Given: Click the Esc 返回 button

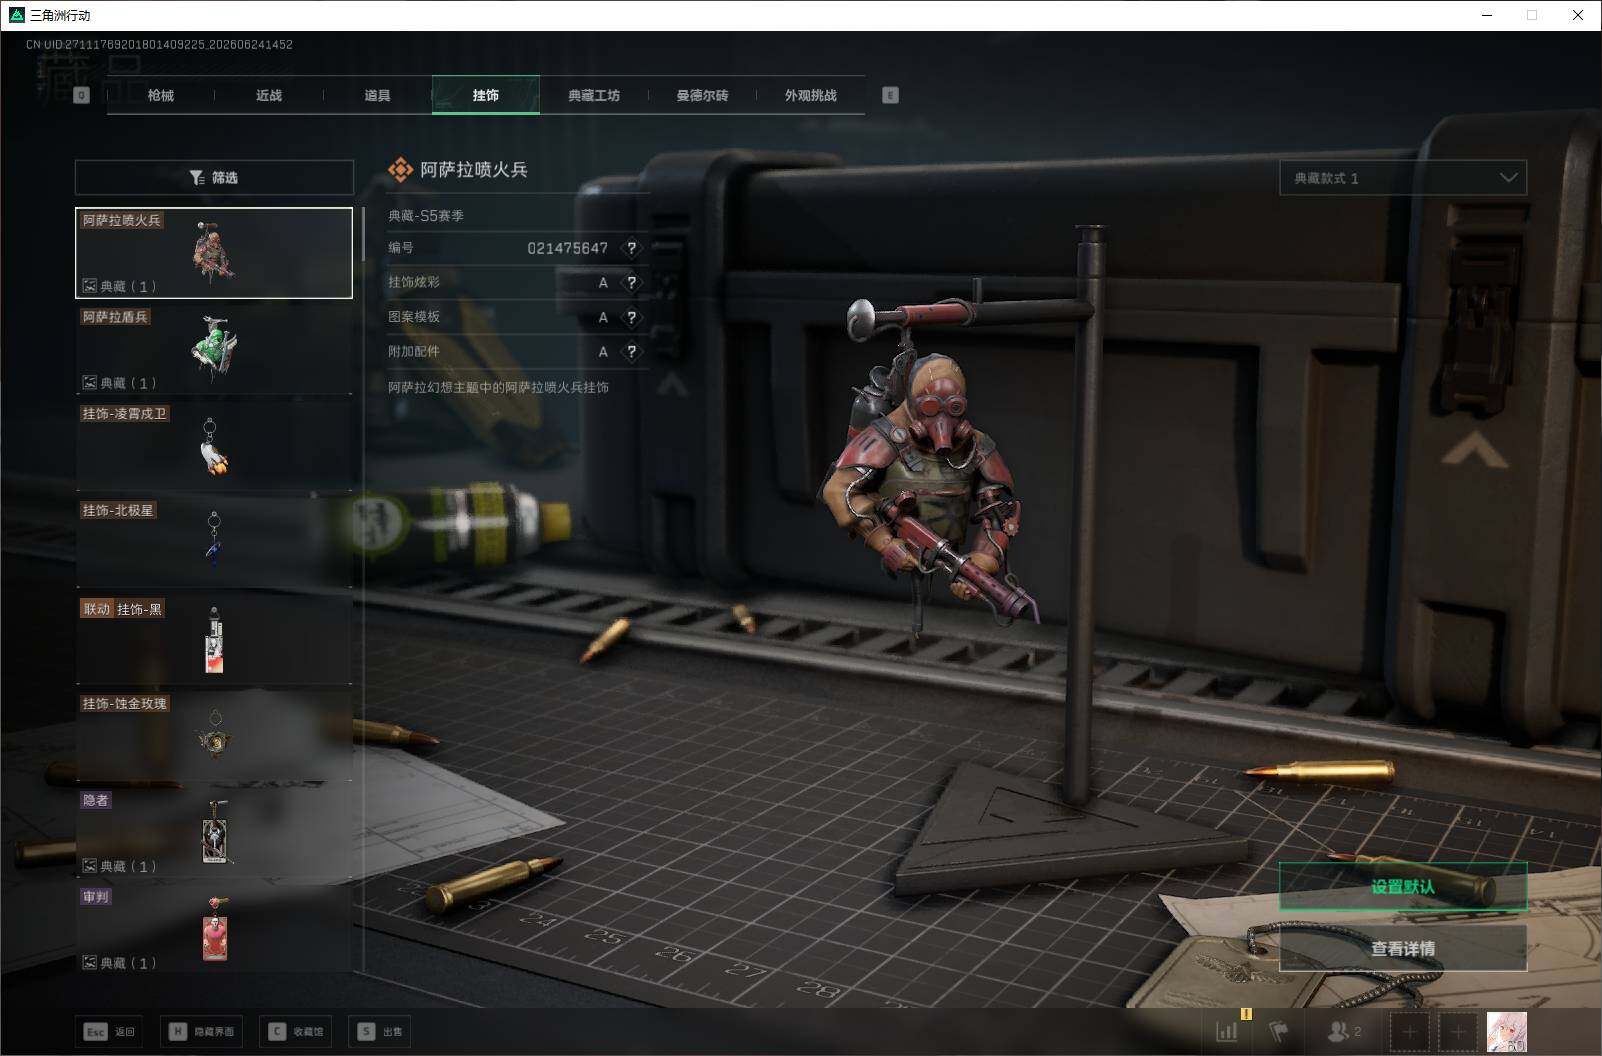Looking at the screenshot, I should tap(109, 1031).
